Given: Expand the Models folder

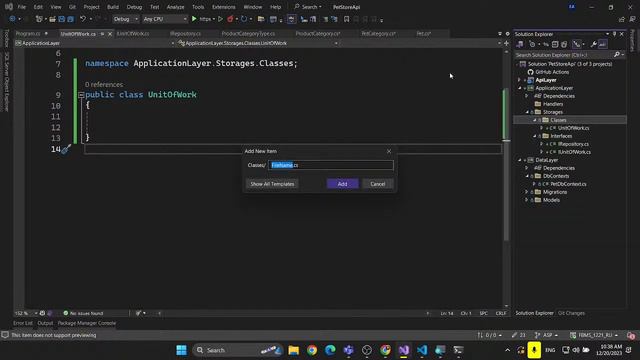Looking at the screenshot, I should click(527, 200).
